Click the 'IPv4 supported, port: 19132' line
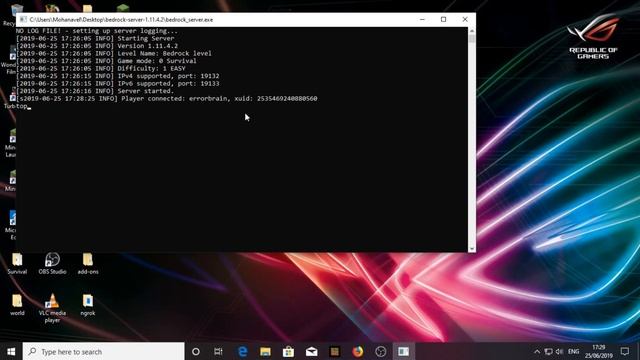Viewport: 640px width, 360px height. click(118, 76)
